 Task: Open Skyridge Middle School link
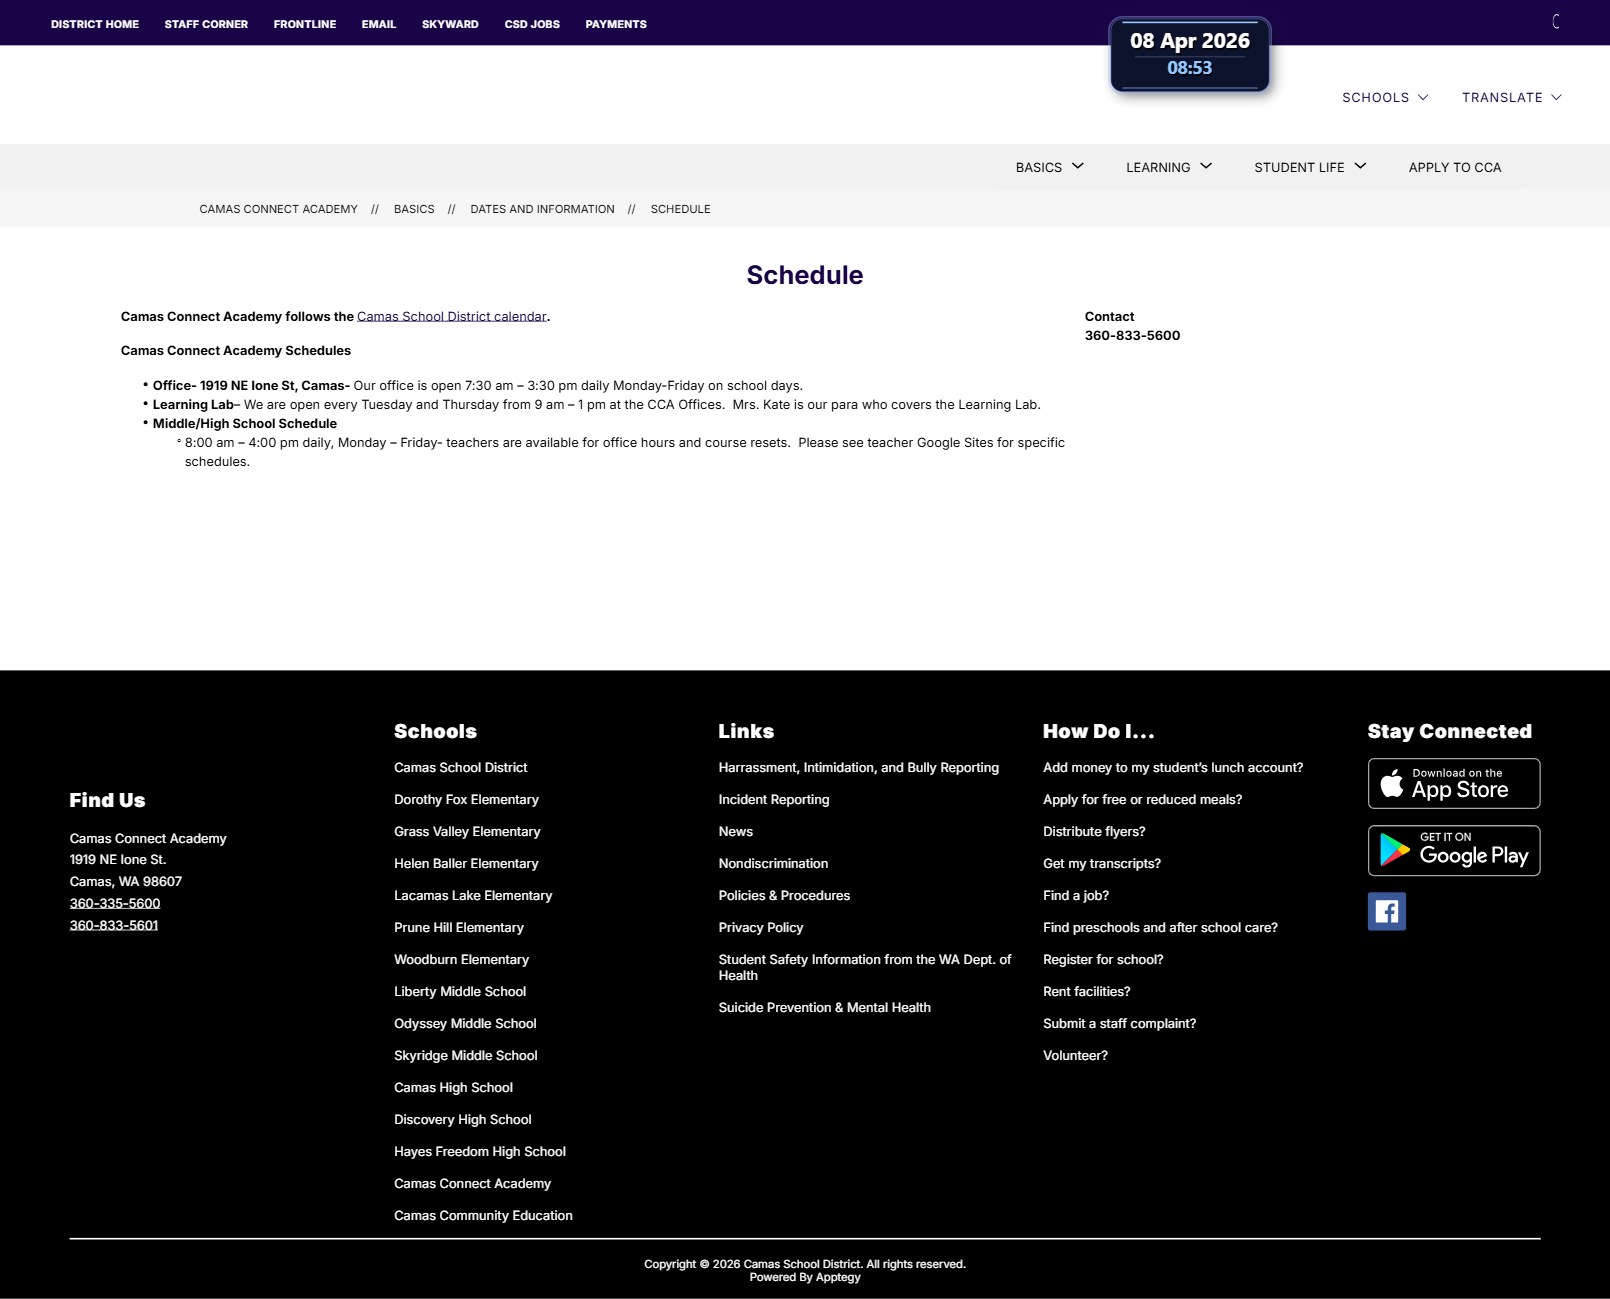pyautogui.click(x=466, y=1055)
